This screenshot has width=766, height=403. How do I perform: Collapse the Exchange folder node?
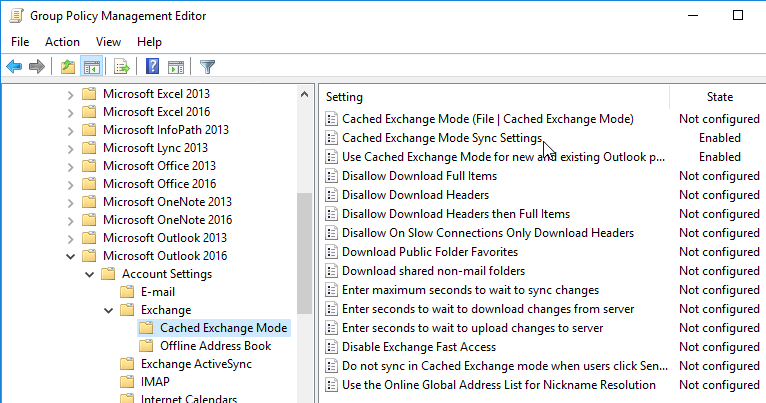pos(108,310)
